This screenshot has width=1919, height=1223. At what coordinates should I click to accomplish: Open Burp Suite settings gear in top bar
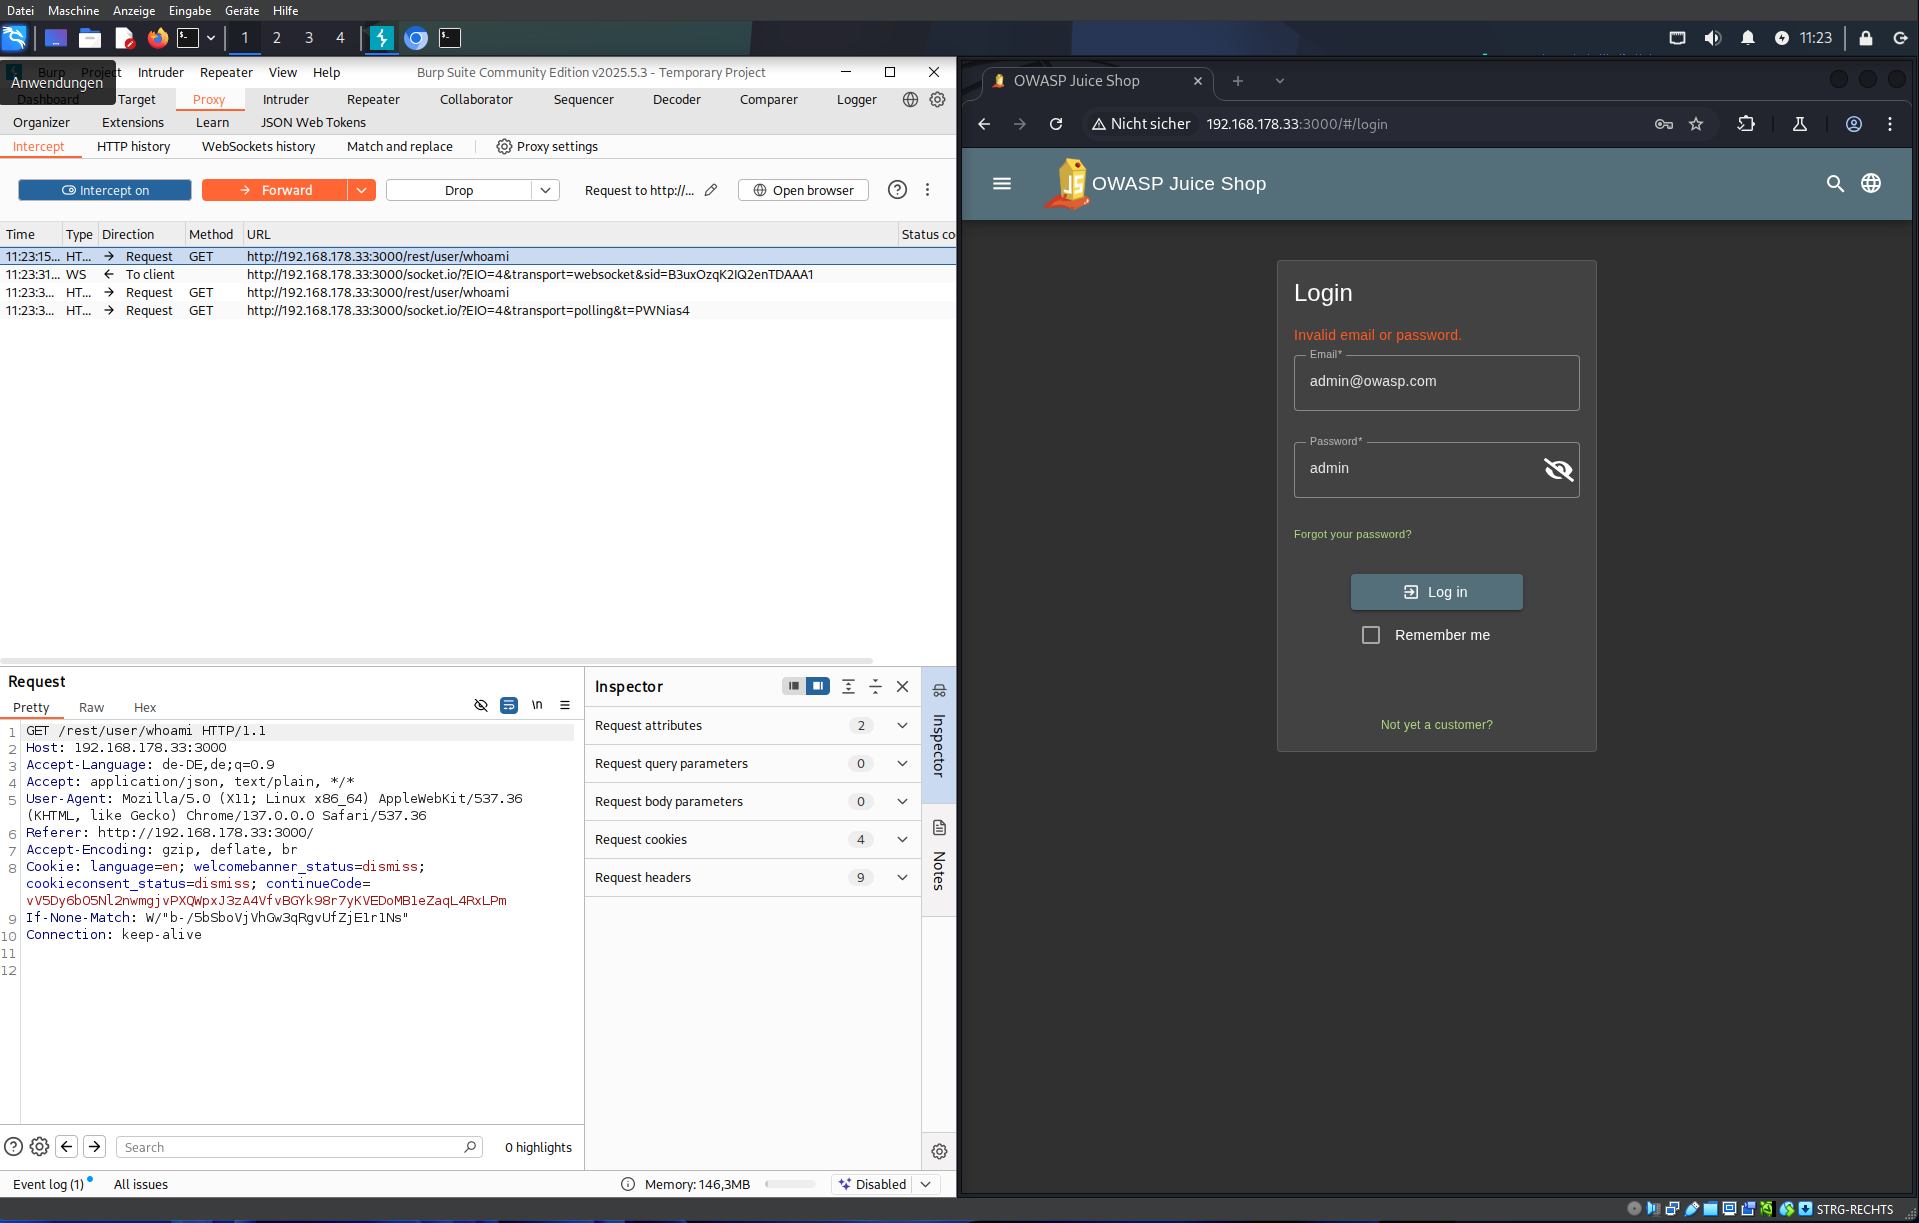[x=937, y=100]
